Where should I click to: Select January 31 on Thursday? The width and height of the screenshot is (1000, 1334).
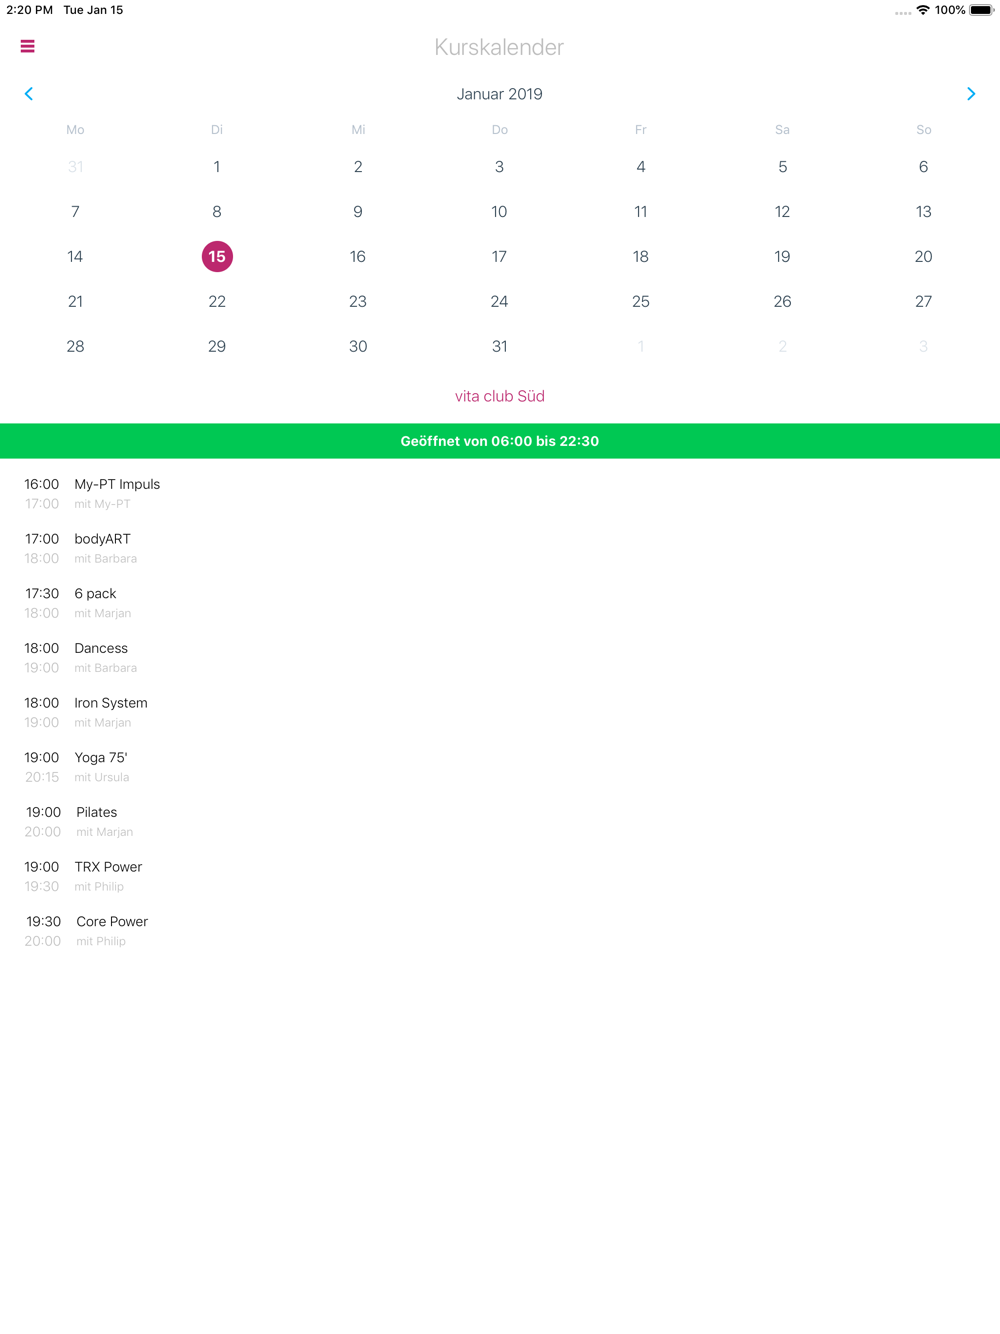(x=499, y=347)
